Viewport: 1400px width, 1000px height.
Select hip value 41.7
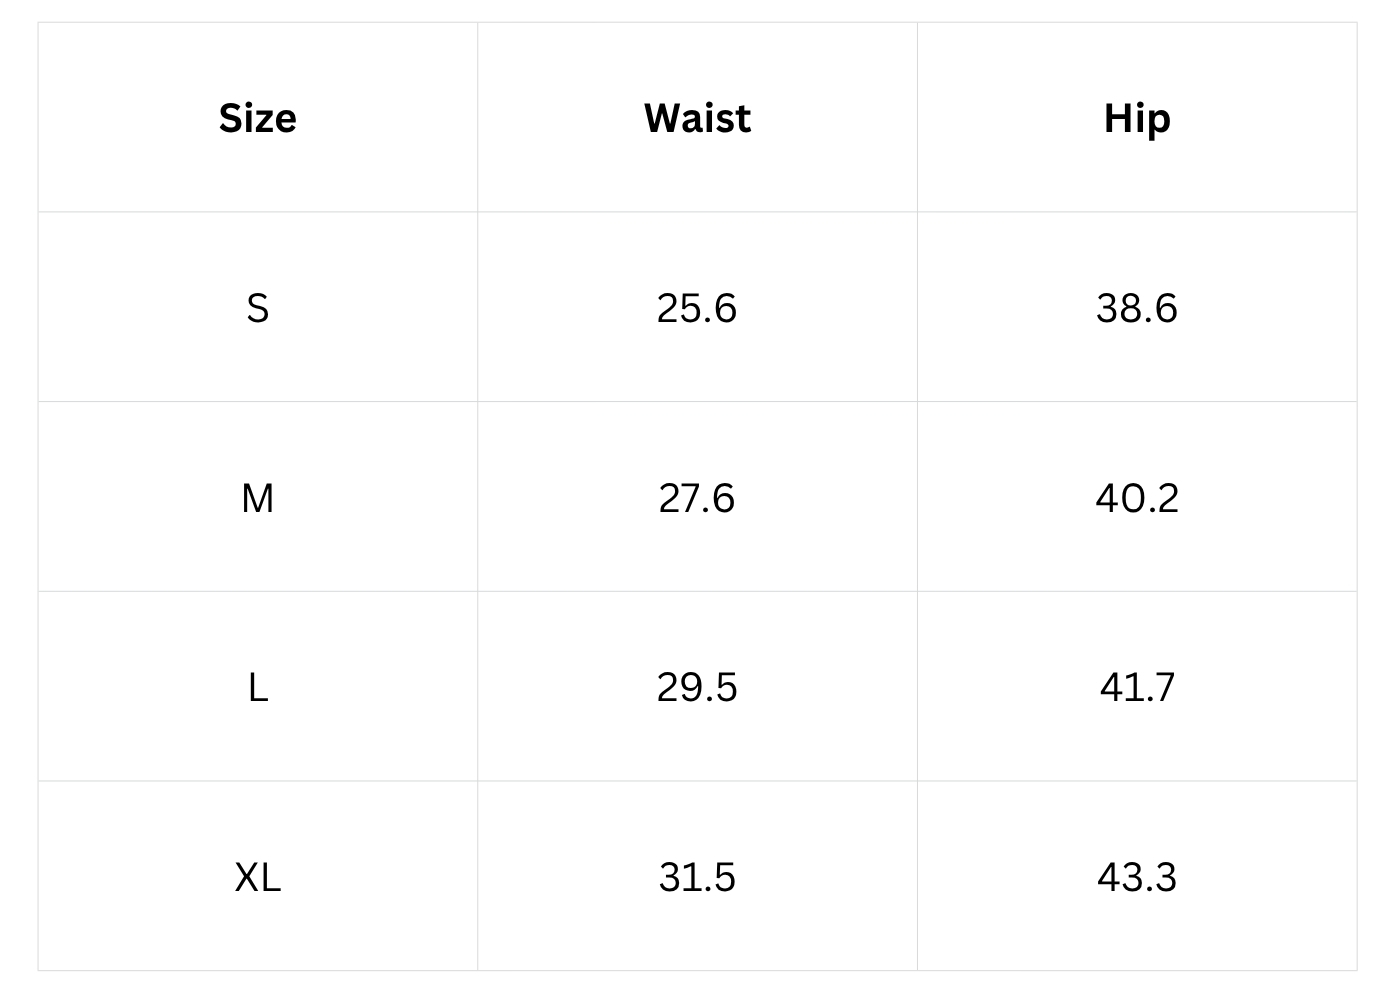(1137, 688)
